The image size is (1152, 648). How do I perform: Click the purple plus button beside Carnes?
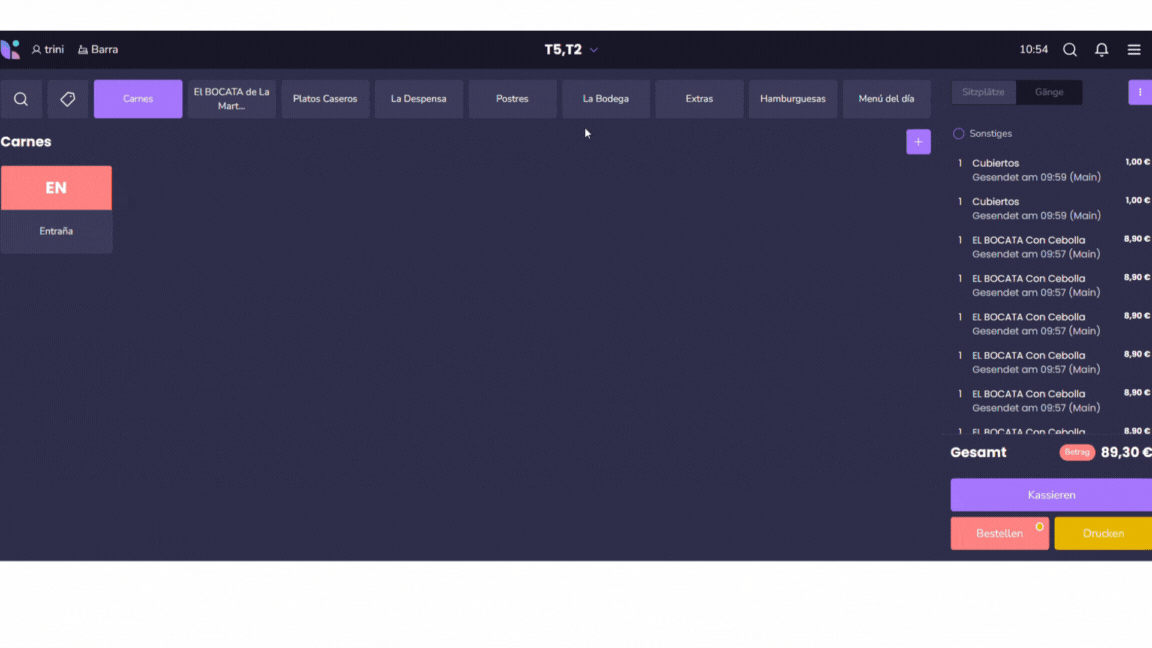918,142
